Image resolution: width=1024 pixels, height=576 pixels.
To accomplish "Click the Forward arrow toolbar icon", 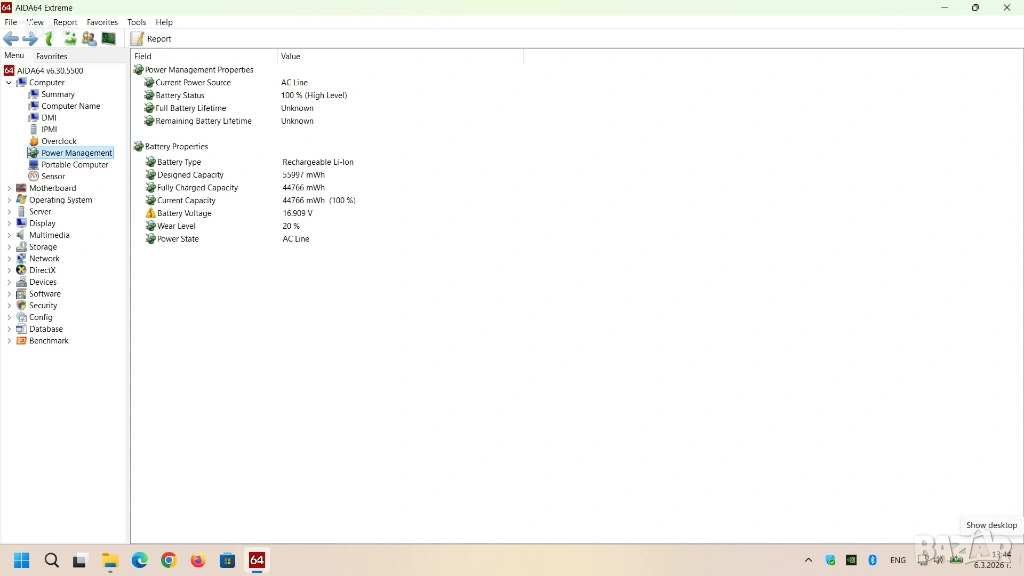I will (30, 39).
